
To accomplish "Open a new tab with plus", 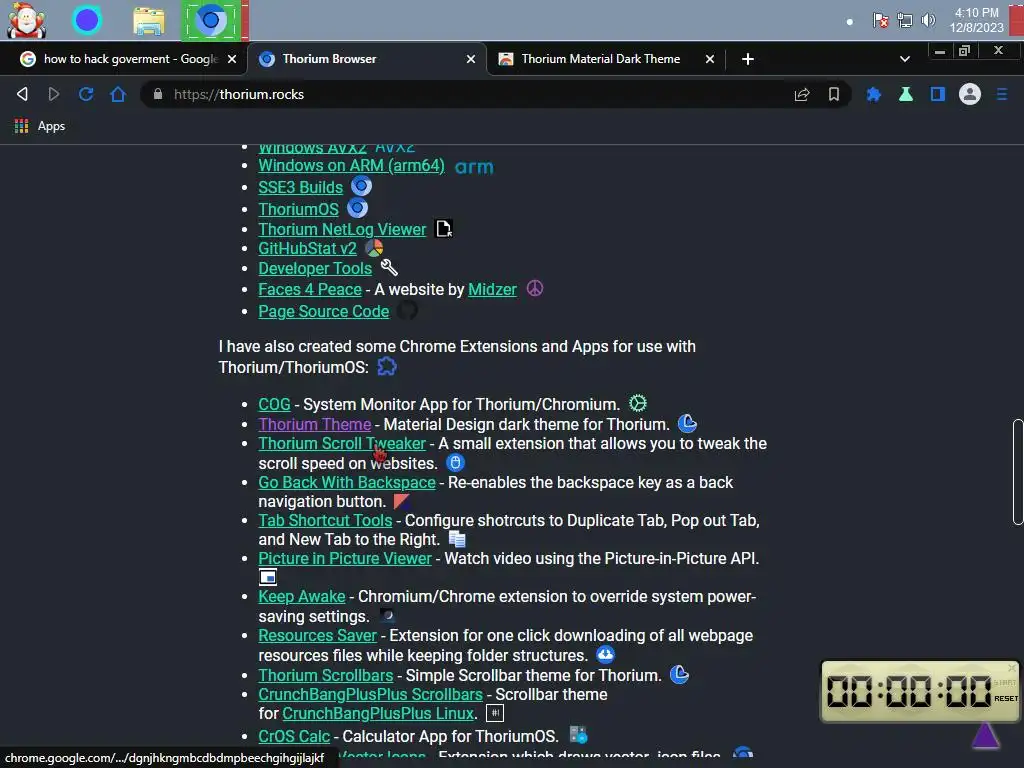I will [748, 59].
